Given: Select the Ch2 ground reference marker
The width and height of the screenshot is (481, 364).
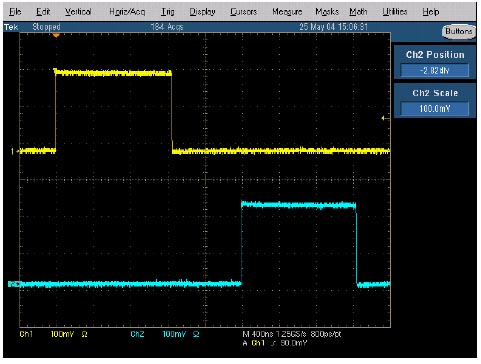Looking at the screenshot, I should coord(14,284).
